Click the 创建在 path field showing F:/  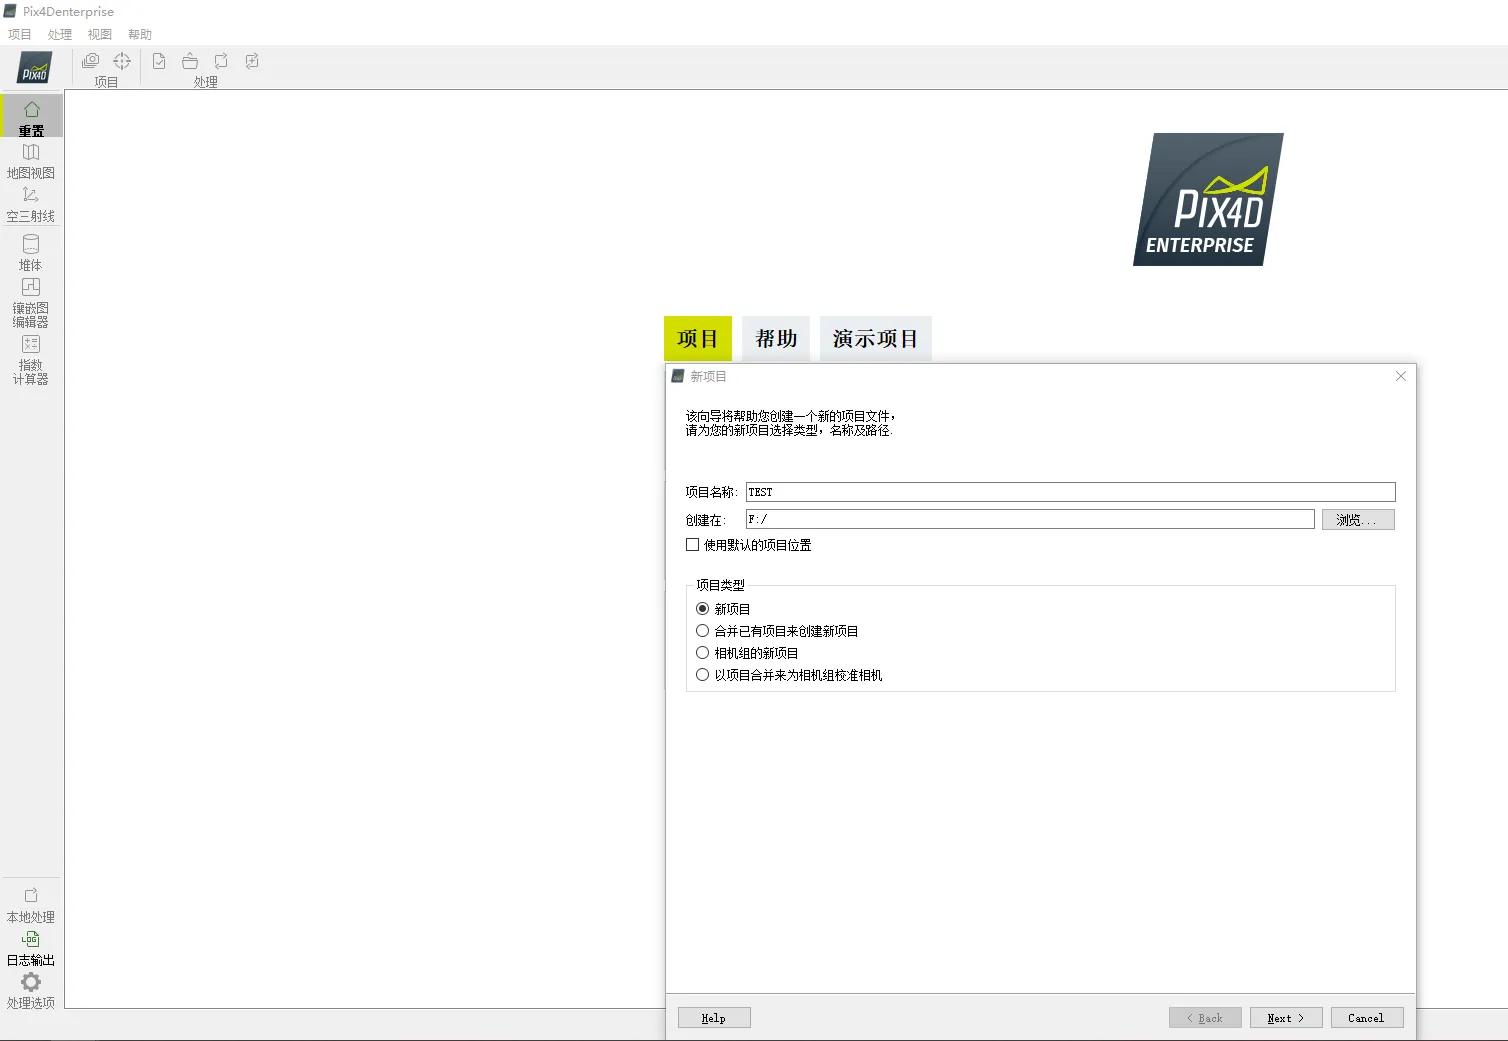tap(1030, 519)
